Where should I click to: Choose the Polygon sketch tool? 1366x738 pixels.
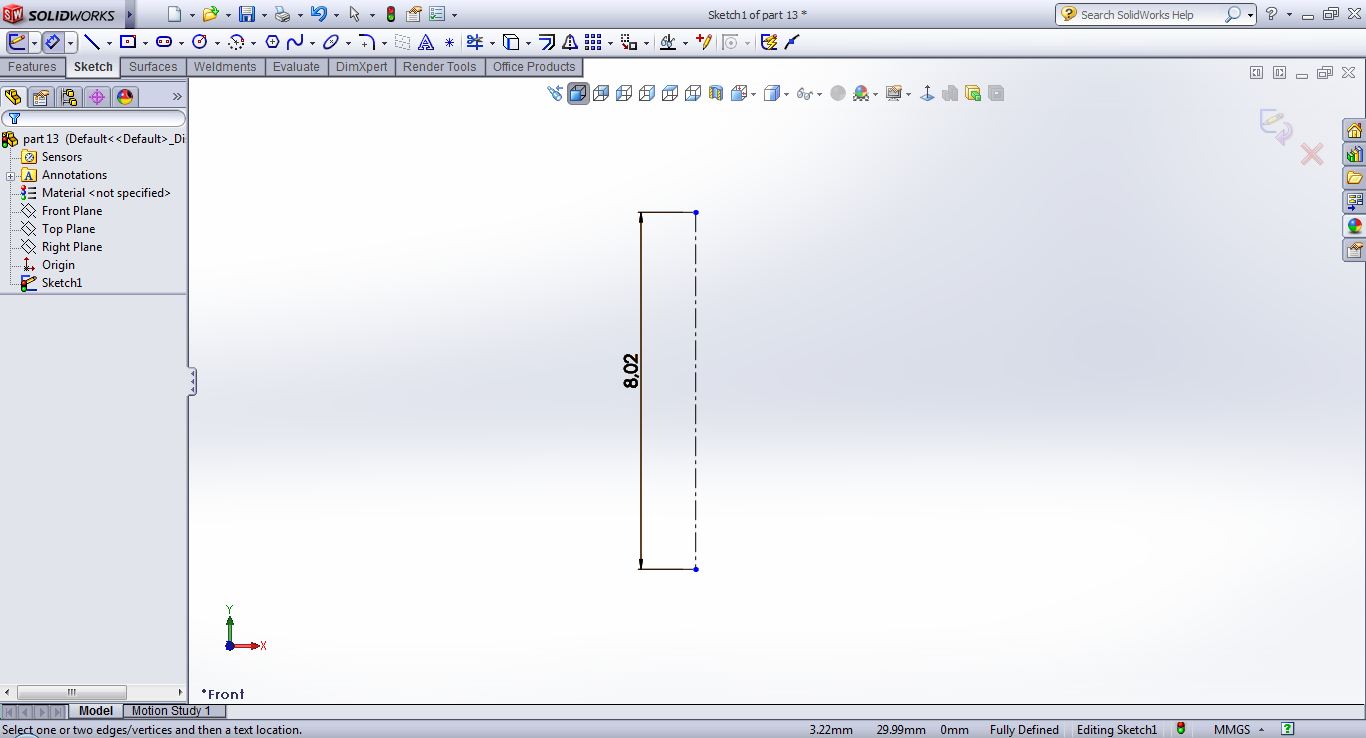click(272, 42)
